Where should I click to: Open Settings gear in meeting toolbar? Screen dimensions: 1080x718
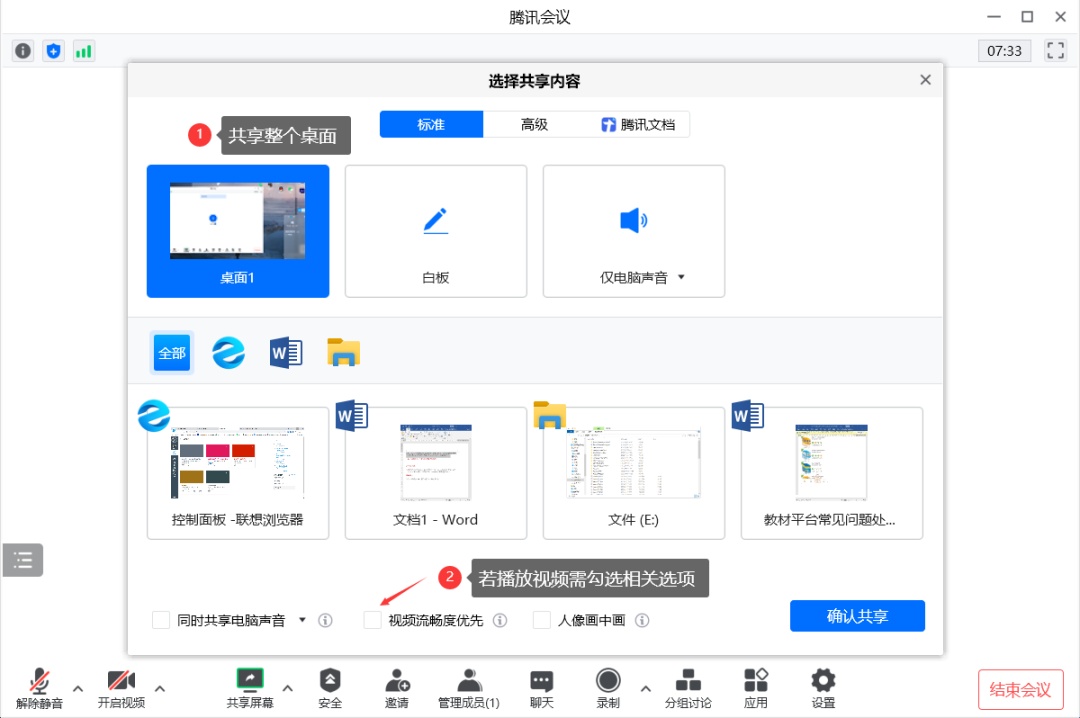click(823, 681)
